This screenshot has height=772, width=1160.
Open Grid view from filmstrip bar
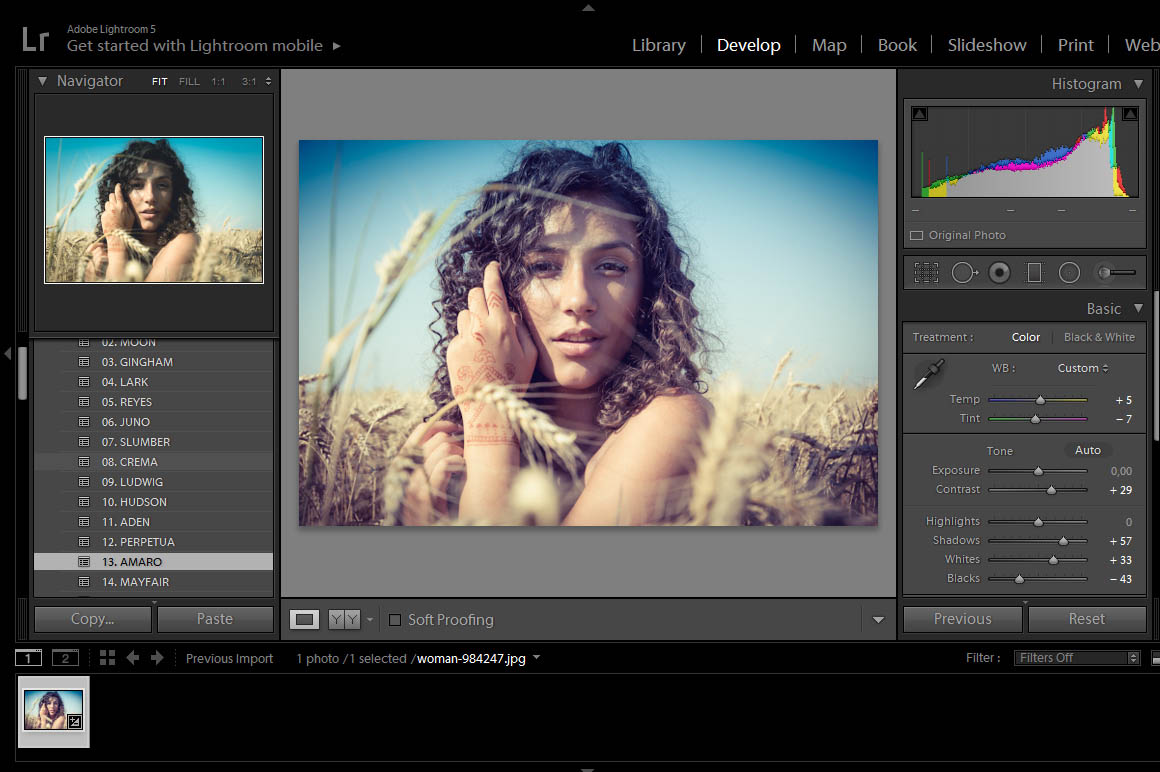pos(107,658)
